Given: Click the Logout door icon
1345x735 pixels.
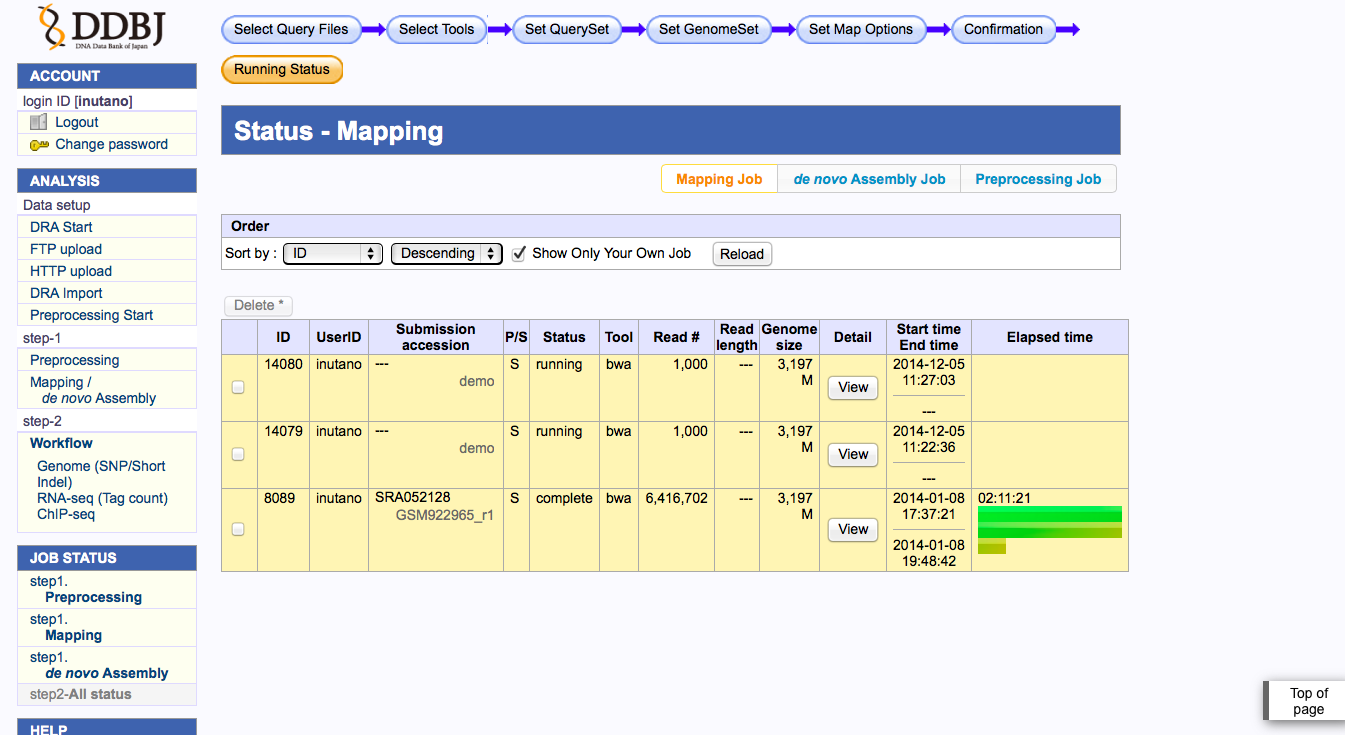Looking at the screenshot, I should click(x=38, y=122).
